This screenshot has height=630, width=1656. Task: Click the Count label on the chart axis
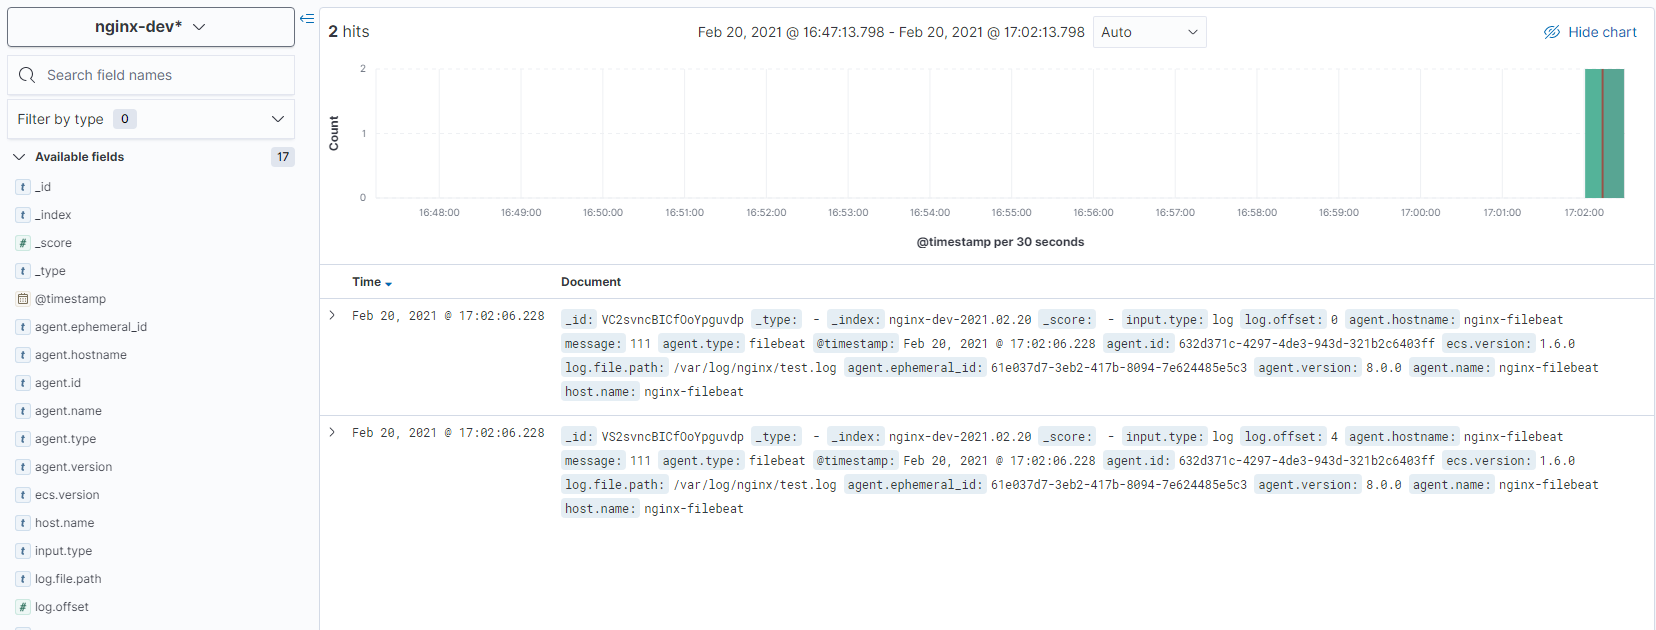334,133
